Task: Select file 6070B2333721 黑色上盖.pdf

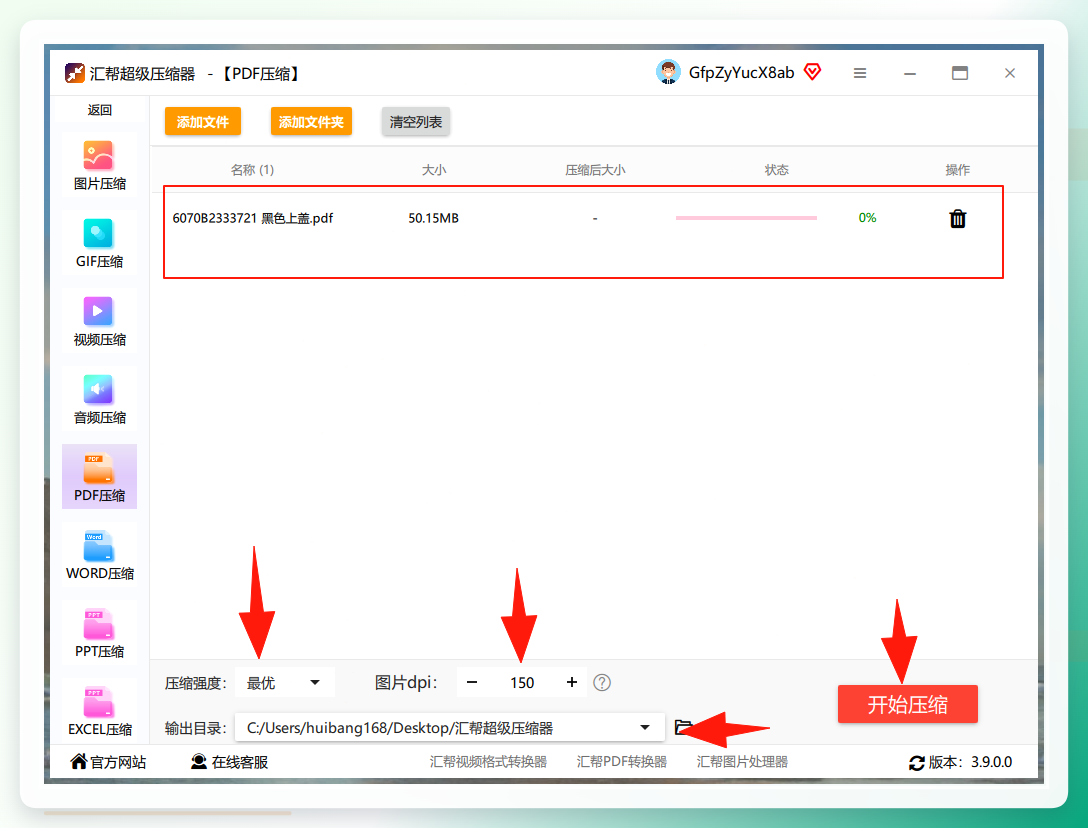Action: (x=253, y=218)
